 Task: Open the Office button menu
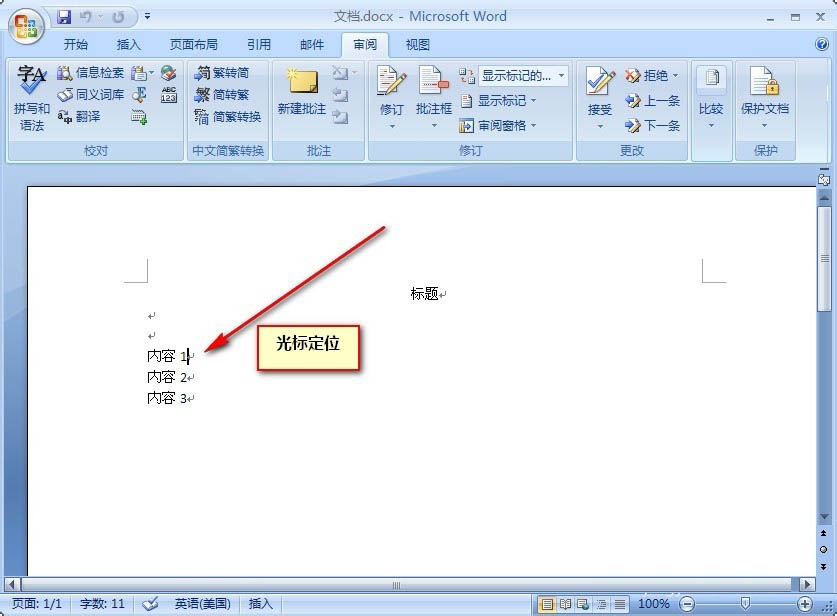[28, 26]
